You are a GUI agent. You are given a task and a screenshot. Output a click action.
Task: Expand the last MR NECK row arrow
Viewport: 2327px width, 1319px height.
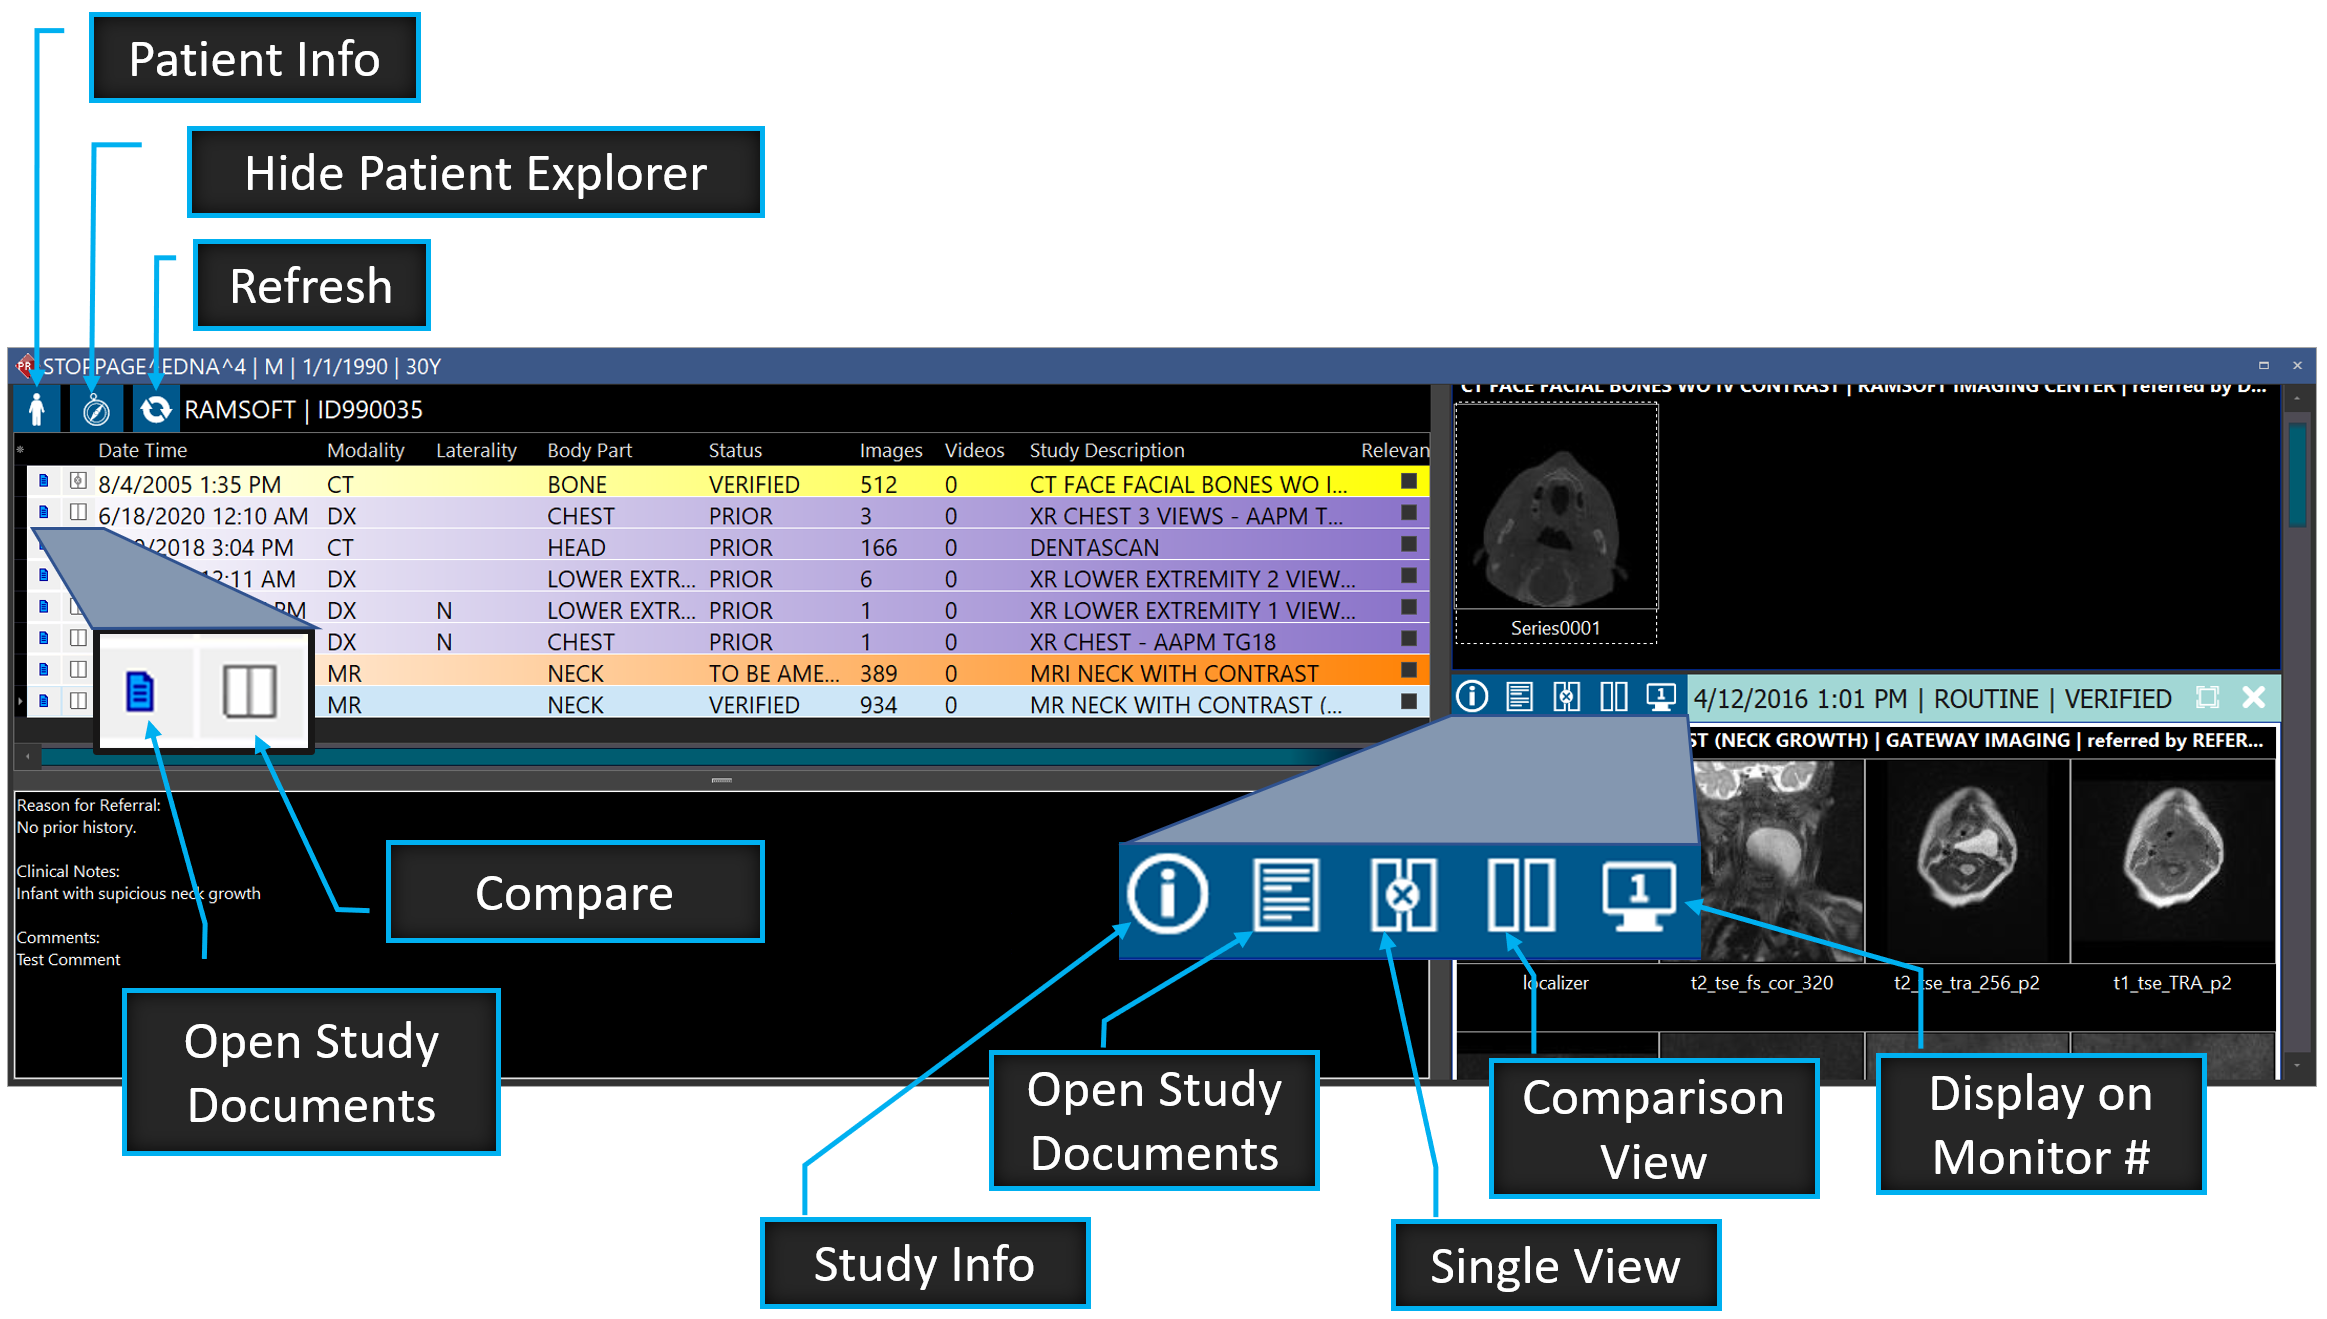click(x=20, y=703)
